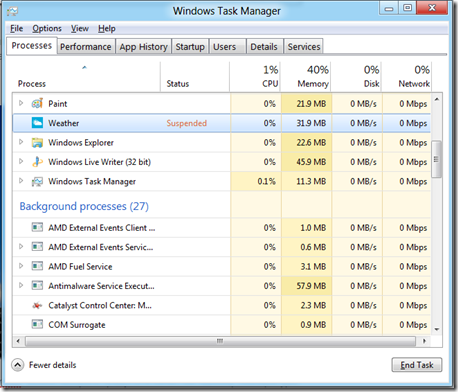
Task: Click the Weather app icon
Action: (x=37, y=123)
